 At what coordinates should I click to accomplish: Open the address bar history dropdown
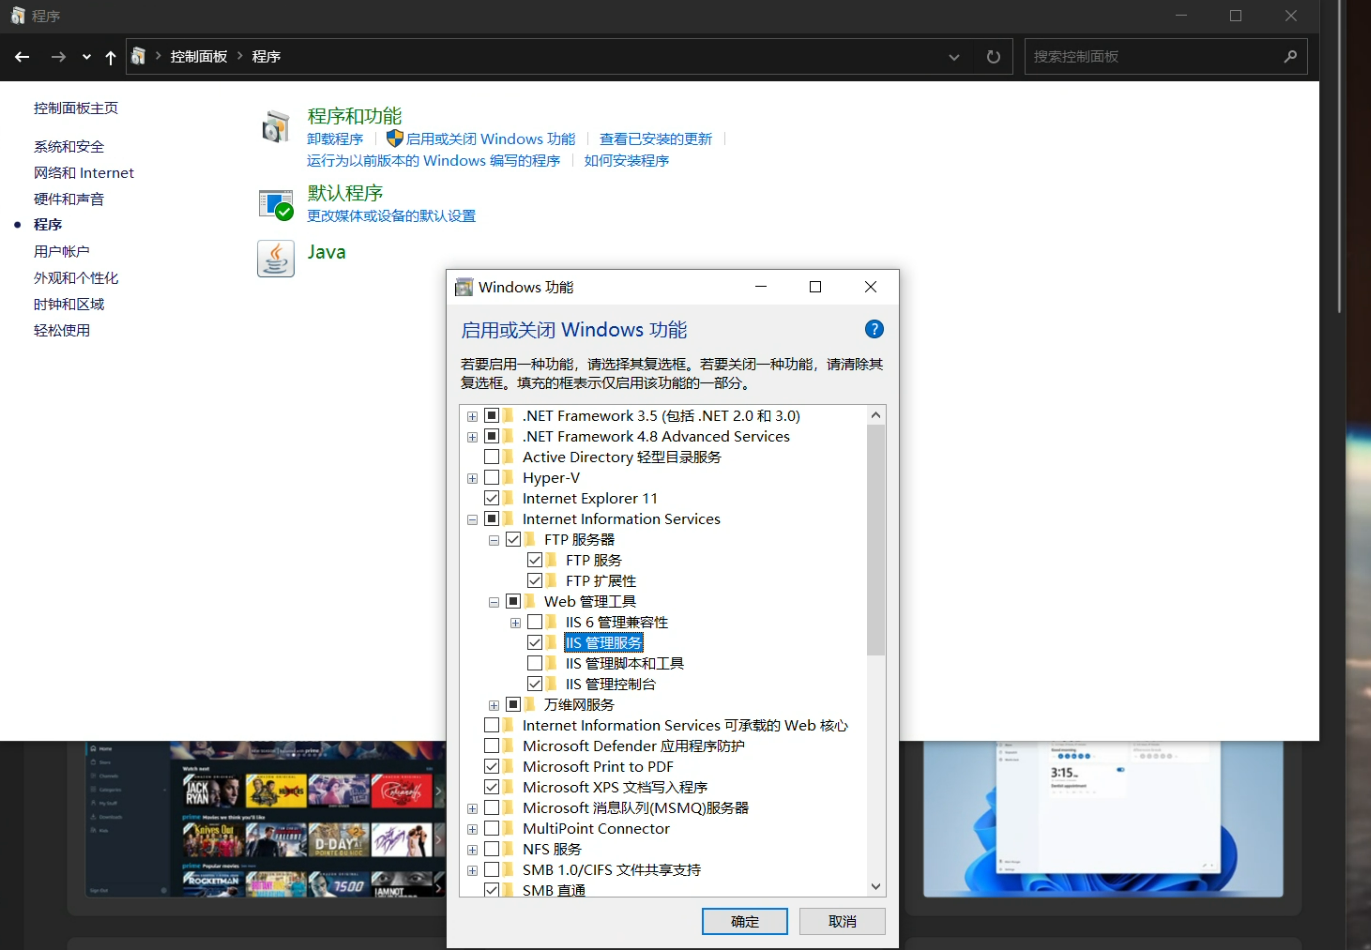tap(954, 57)
